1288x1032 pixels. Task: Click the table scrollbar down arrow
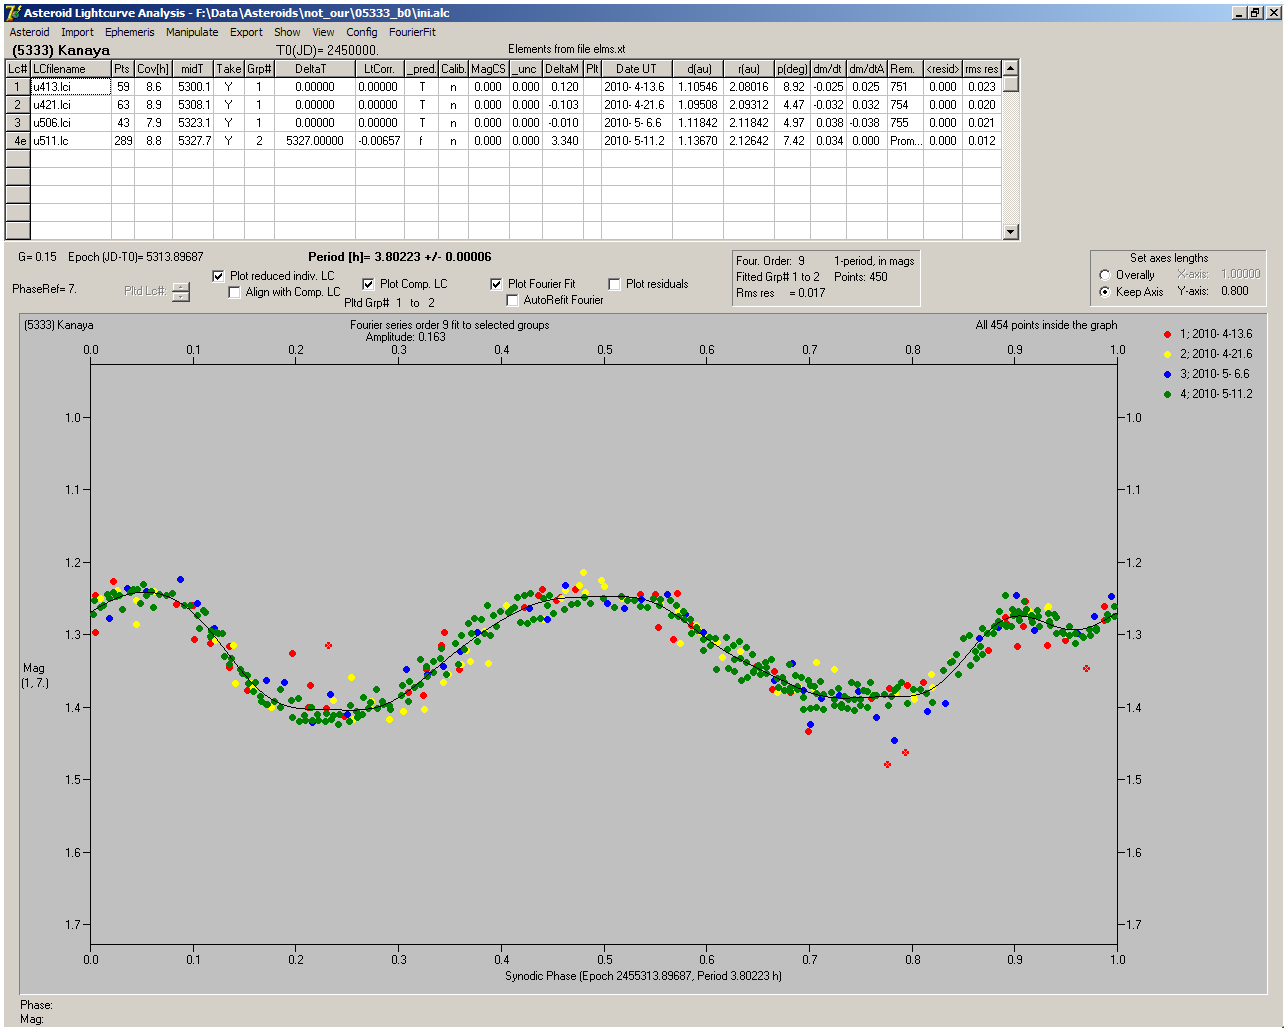pyautogui.click(x=1010, y=232)
